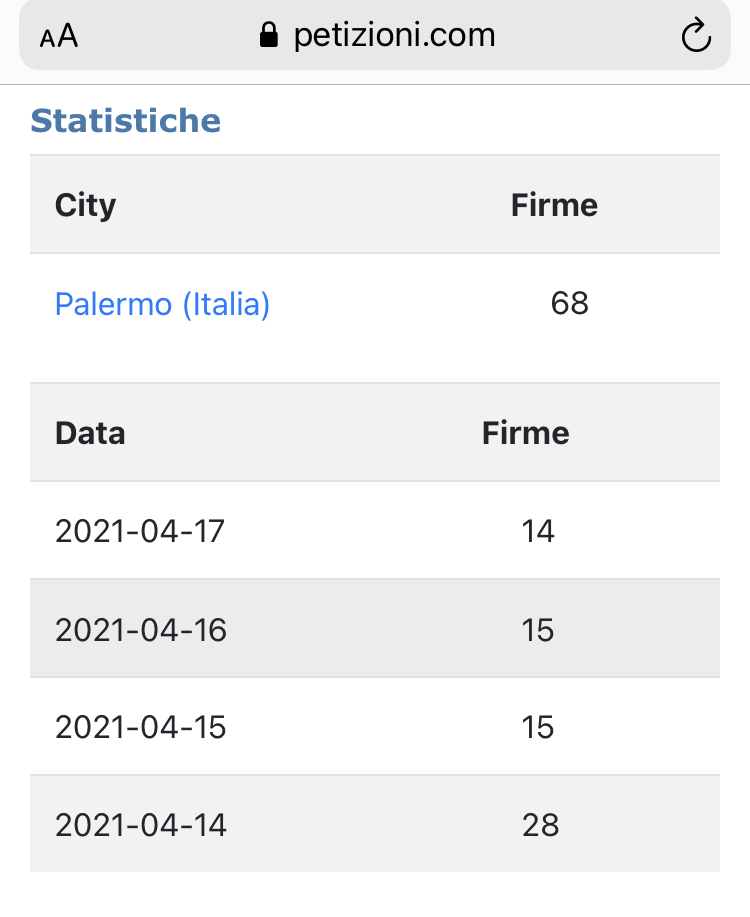Tap the reload page icon

point(696,35)
